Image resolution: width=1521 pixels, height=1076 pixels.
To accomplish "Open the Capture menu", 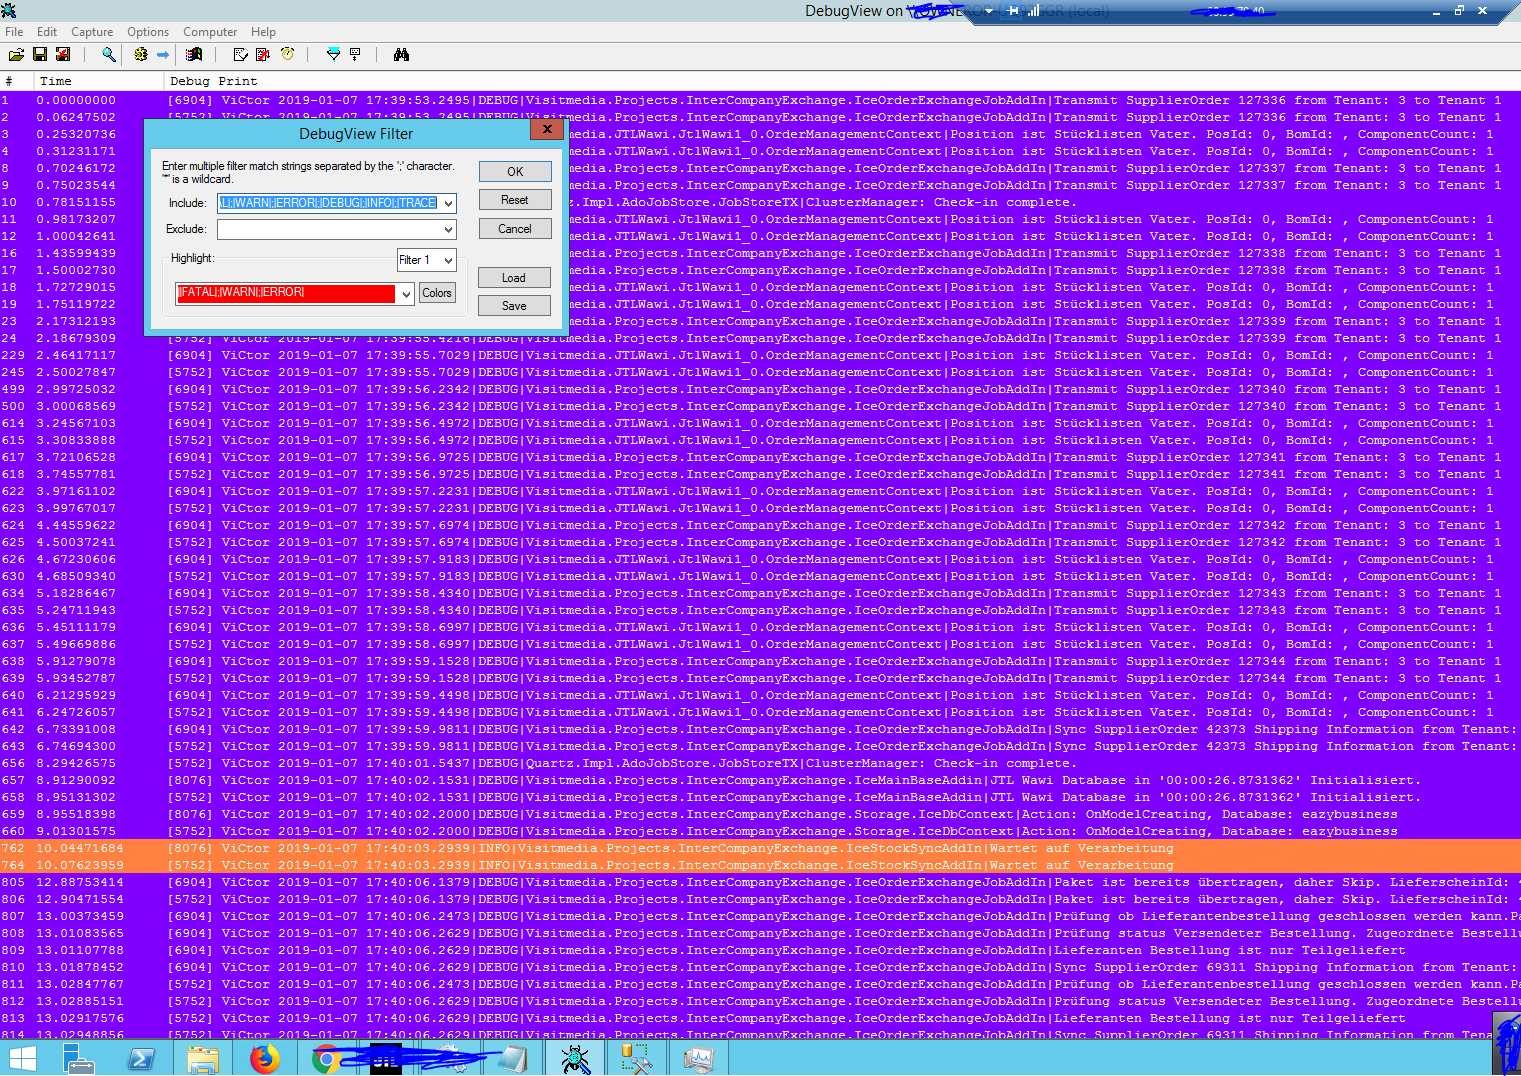I will [x=92, y=32].
